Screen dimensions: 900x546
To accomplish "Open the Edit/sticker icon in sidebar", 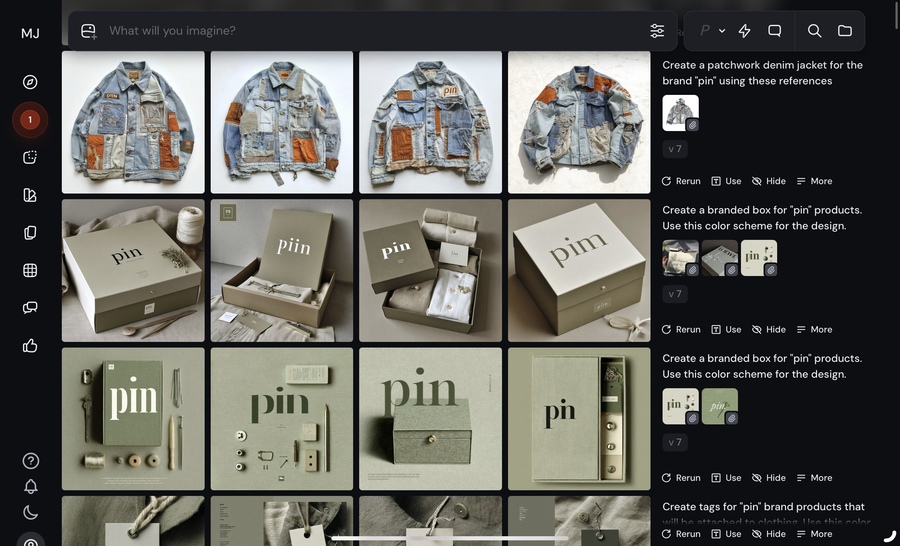I will tap(30, 157).
